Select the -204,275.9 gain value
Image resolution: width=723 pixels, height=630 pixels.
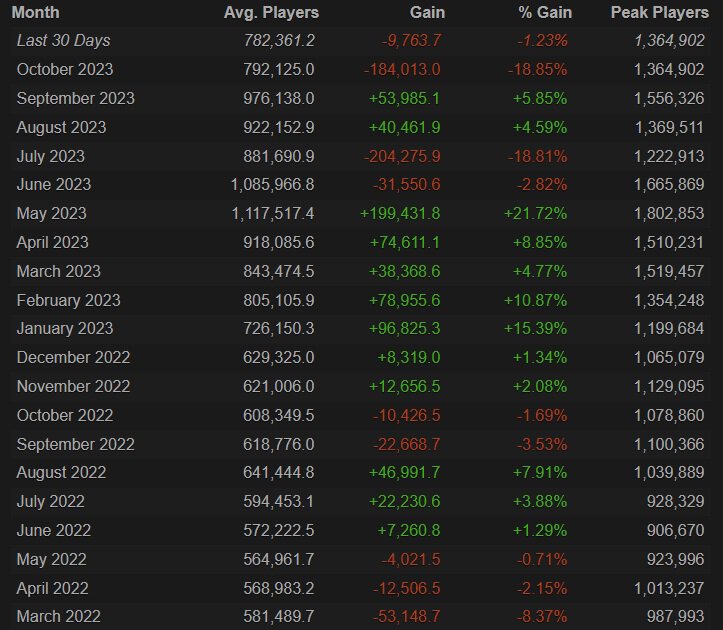(400, 156)
